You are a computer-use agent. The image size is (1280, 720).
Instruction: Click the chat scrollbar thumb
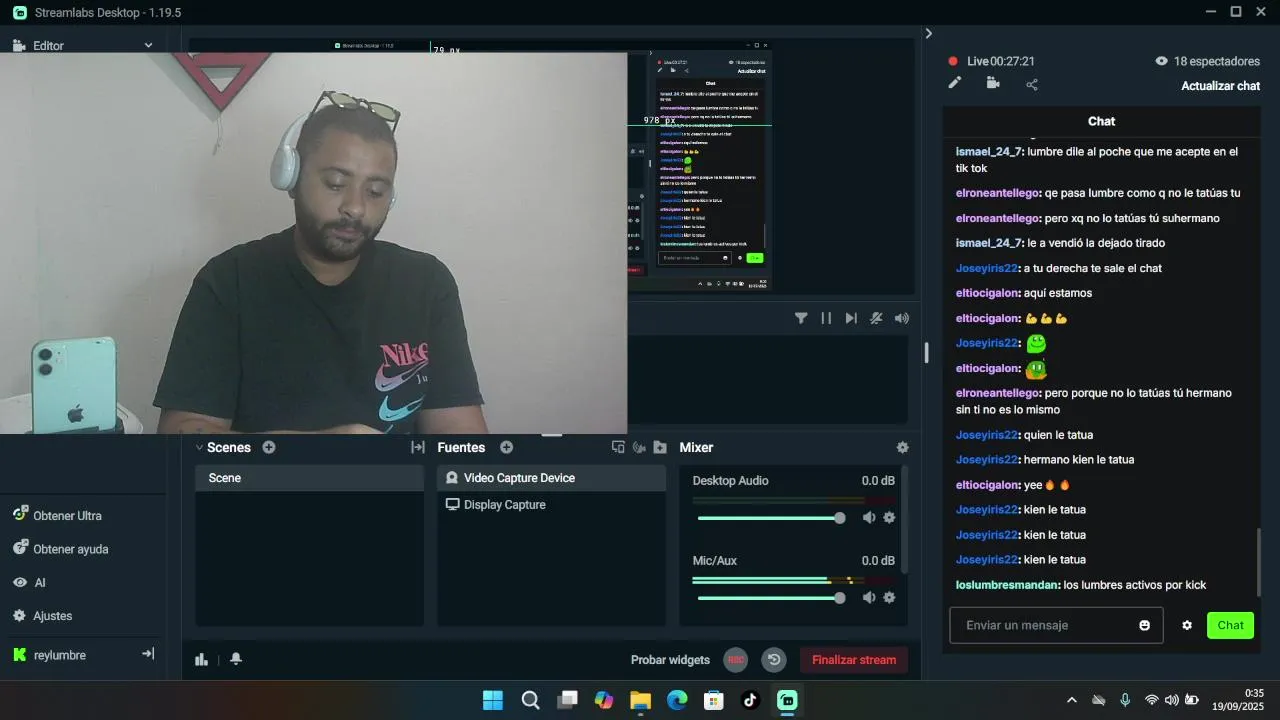coord(1258,562)
